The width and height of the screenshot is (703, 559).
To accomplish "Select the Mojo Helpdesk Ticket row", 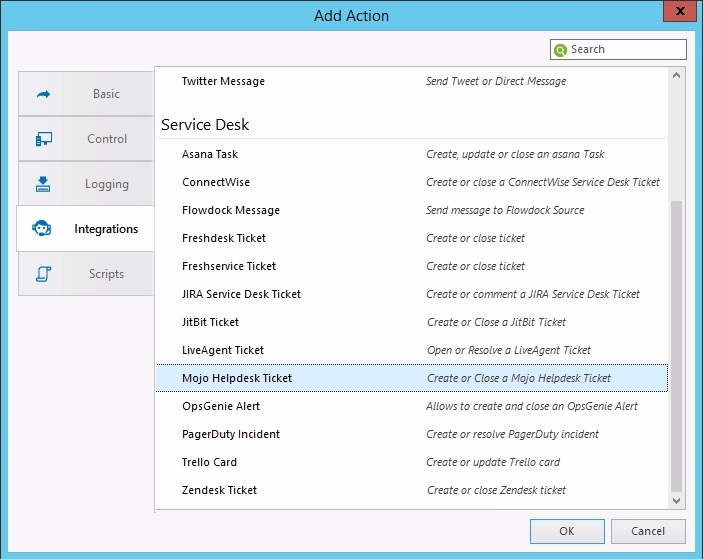I will point(412,378).
